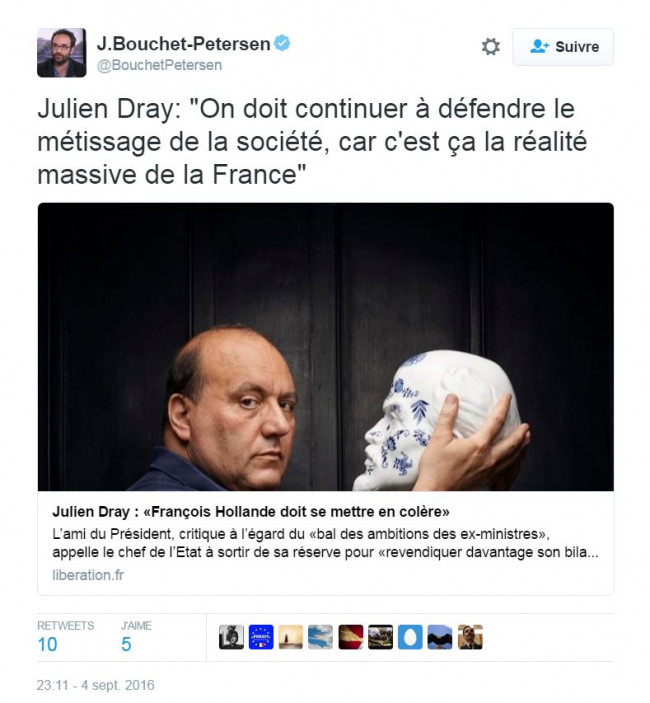Click the Suivre follow button
Image resolution: width=650 pixels, height=703 pixels.
coord(563,47)
